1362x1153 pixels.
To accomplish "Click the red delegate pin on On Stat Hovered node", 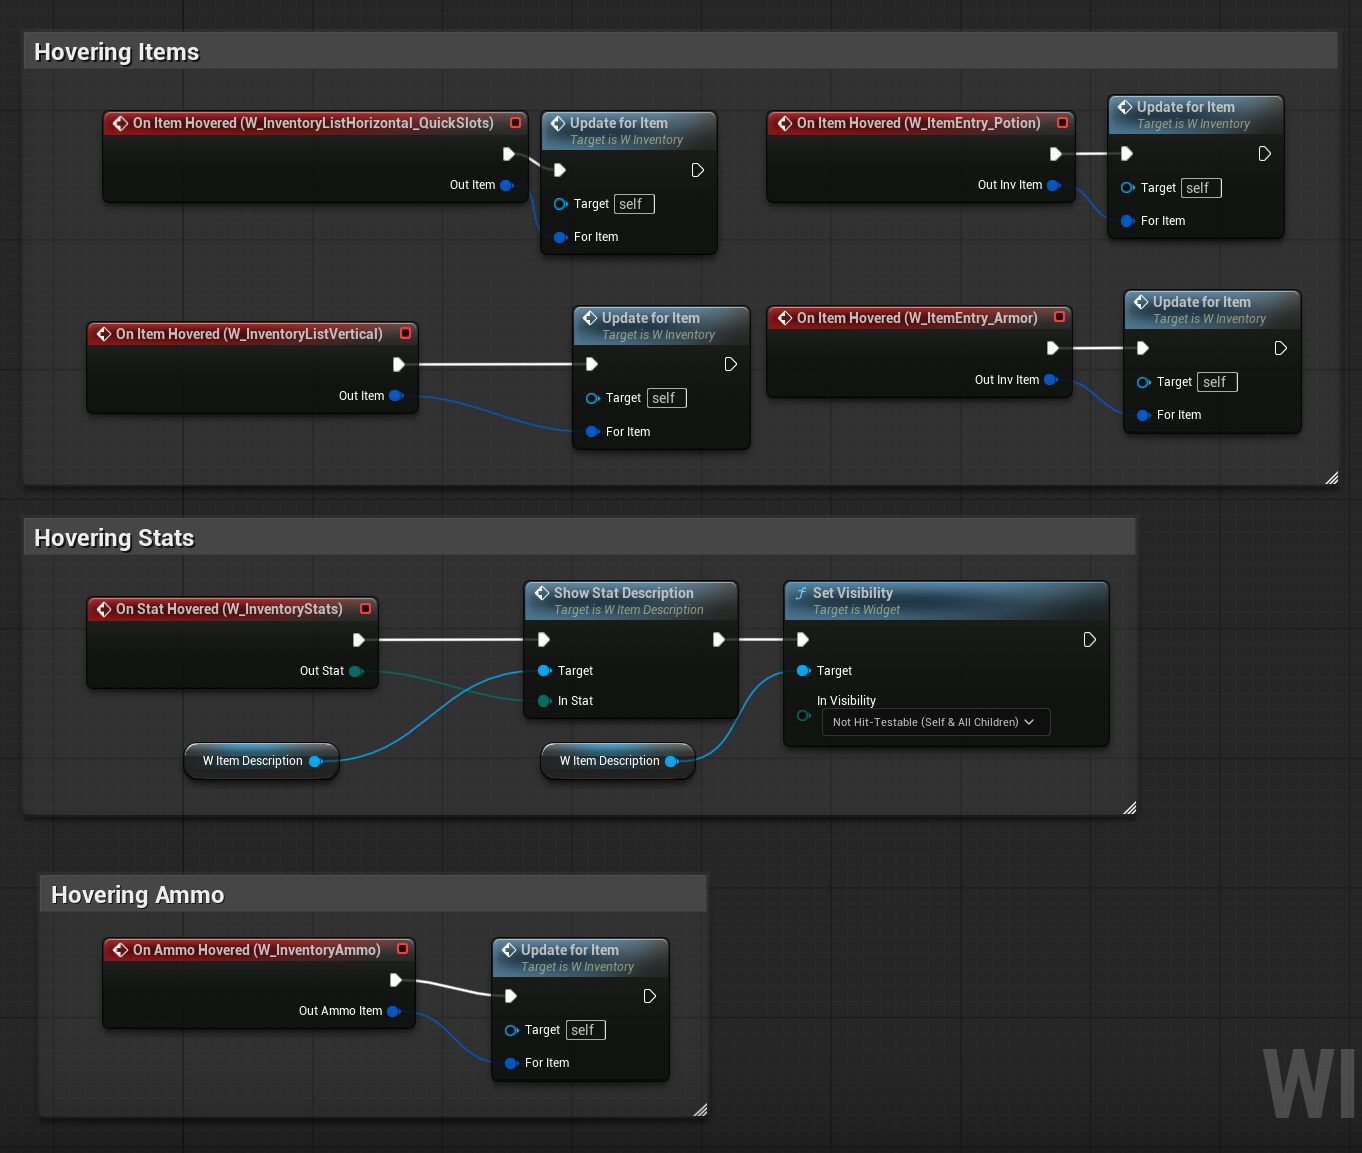I will [x=366, y=609].
